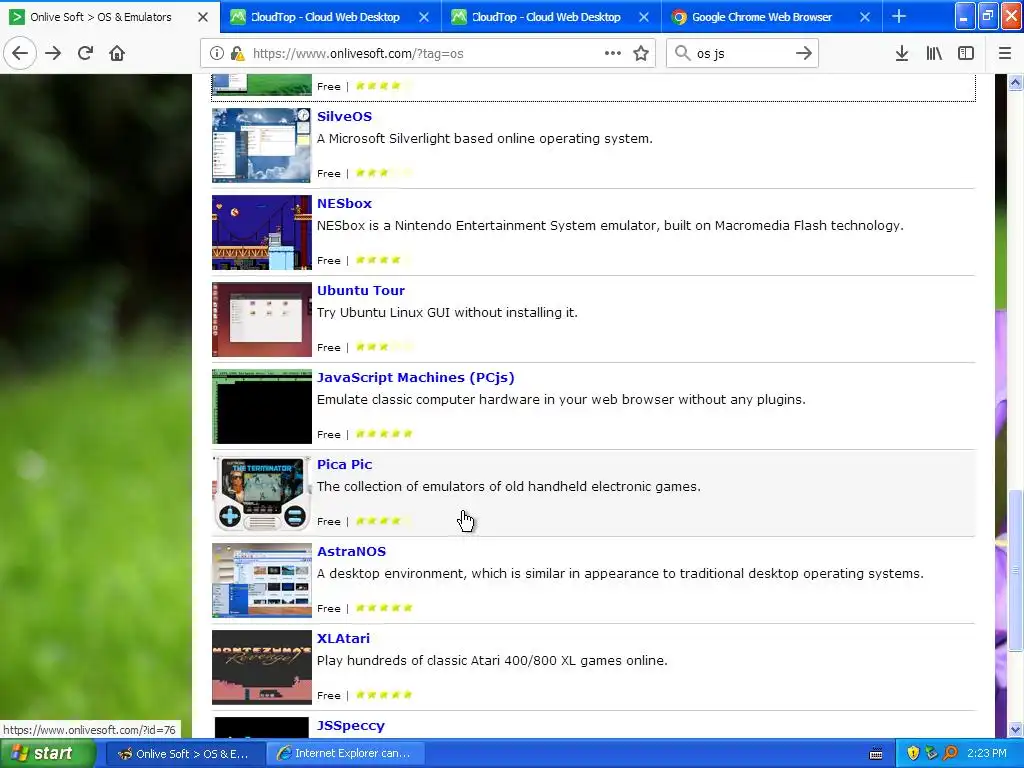
Task: Open the browser hamburger menu
Action: (1004, 54)
